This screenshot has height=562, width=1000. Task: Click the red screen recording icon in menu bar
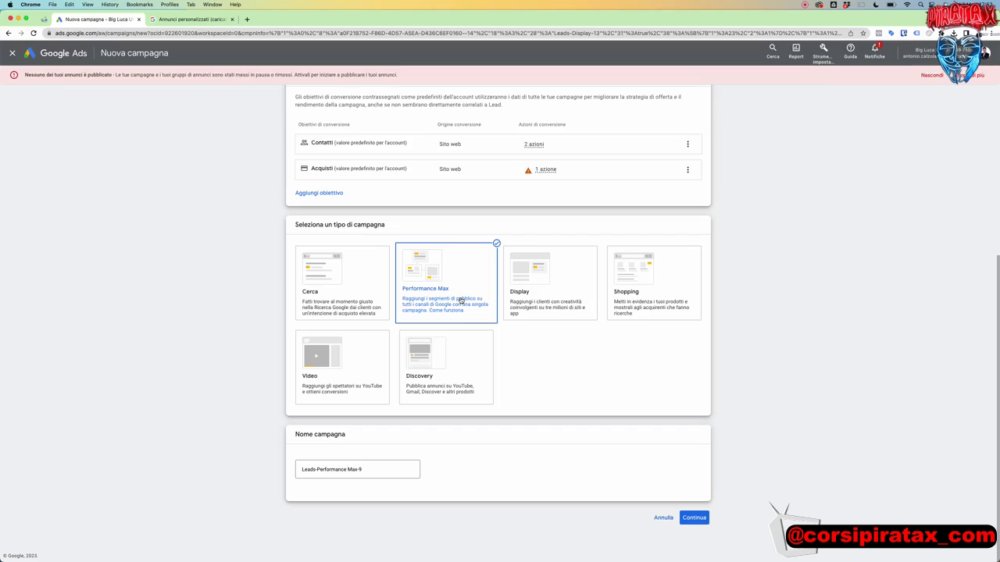tap(805, 4)
